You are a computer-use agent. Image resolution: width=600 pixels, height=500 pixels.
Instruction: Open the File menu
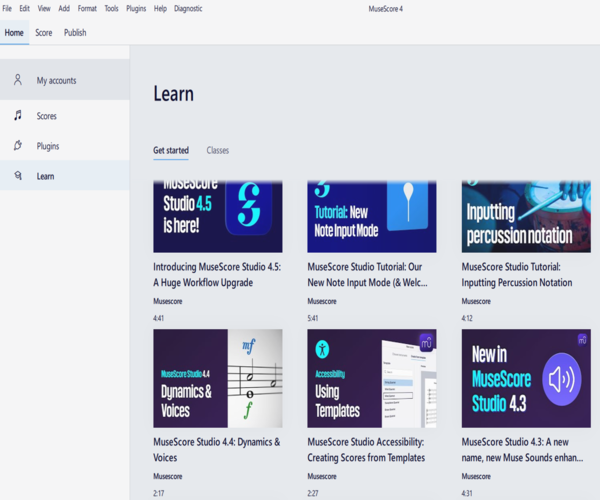click(x=8, y=8)
